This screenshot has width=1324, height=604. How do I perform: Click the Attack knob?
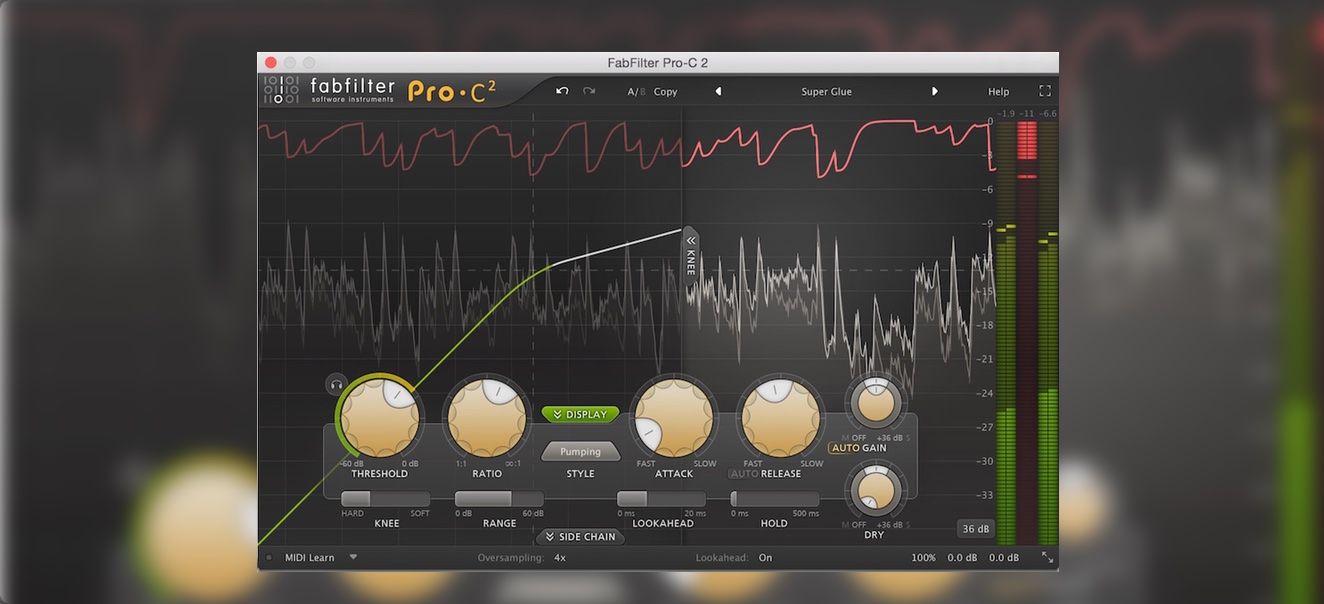pyautogui.click(x=673, y=418)
